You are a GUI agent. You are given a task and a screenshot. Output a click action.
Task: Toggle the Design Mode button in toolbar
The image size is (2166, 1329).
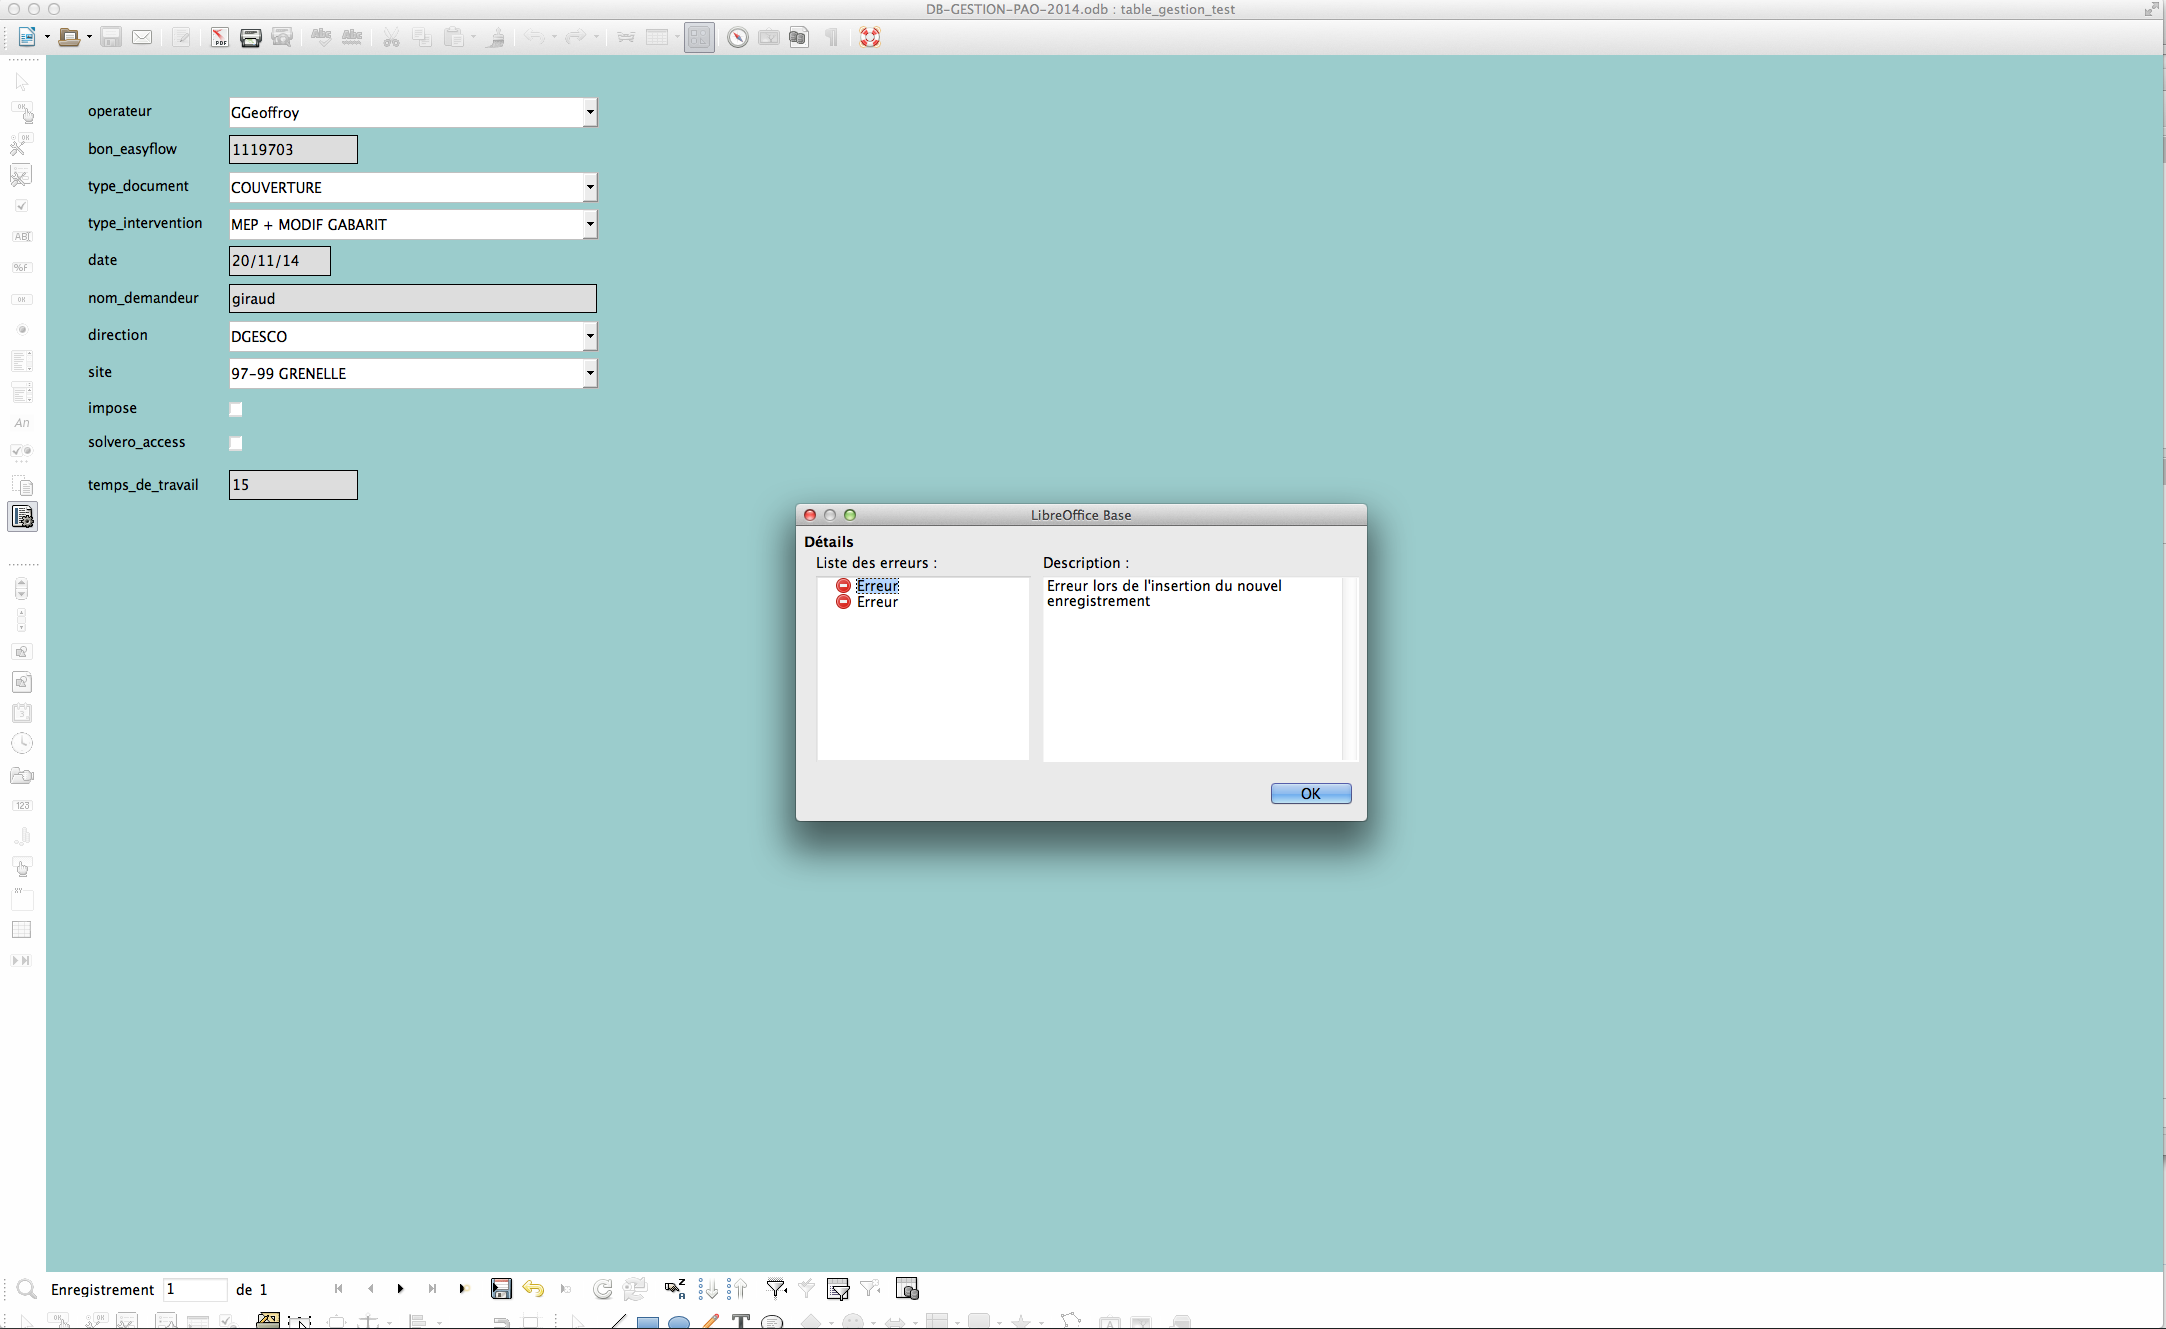[x=699, y=37]
